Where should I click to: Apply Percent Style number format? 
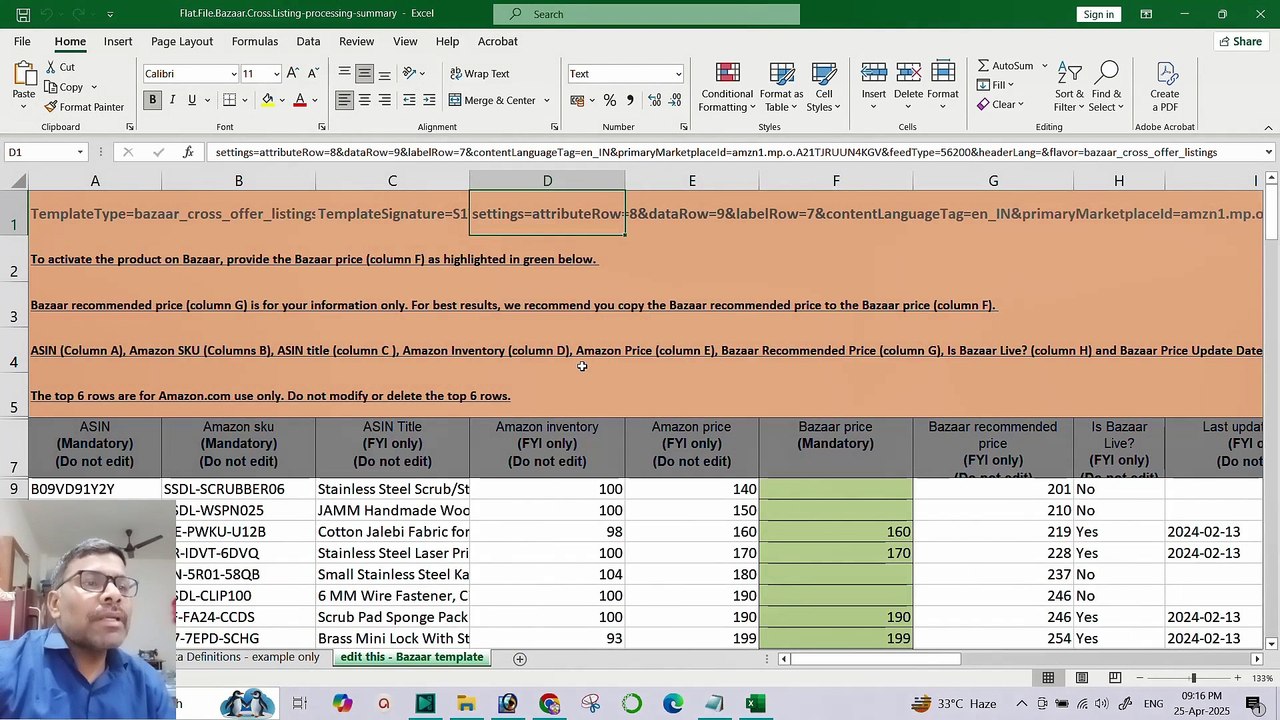(x=609, y=100)
